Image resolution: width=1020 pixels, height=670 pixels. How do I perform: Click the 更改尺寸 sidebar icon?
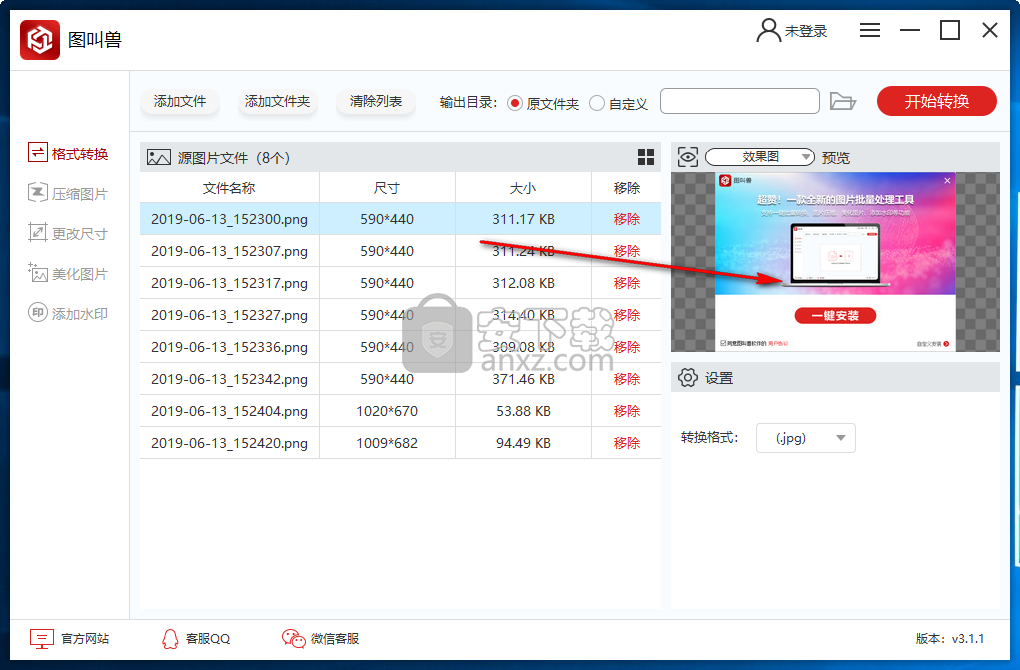[x=38, y=233]
